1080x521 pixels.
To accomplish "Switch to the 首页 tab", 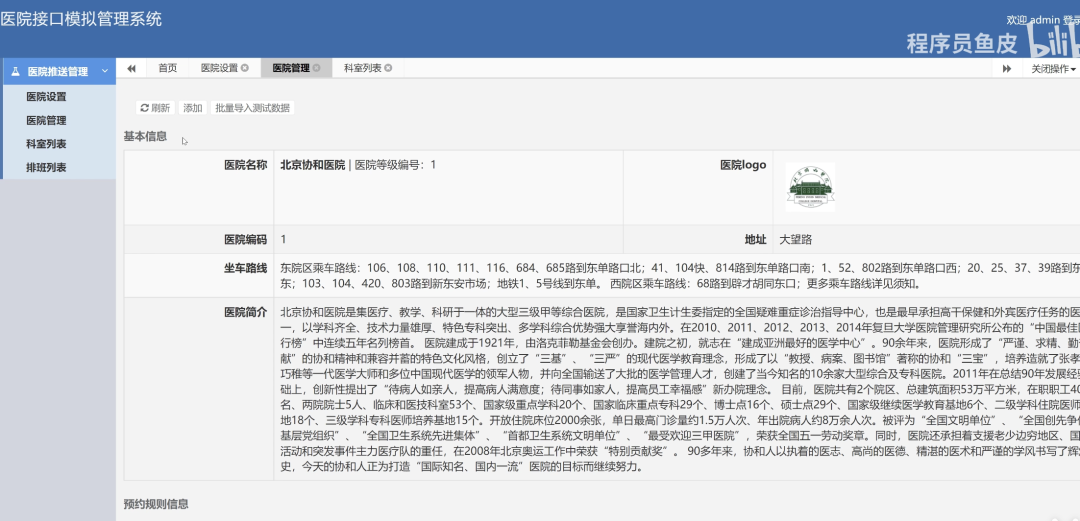I will (167, 68).
